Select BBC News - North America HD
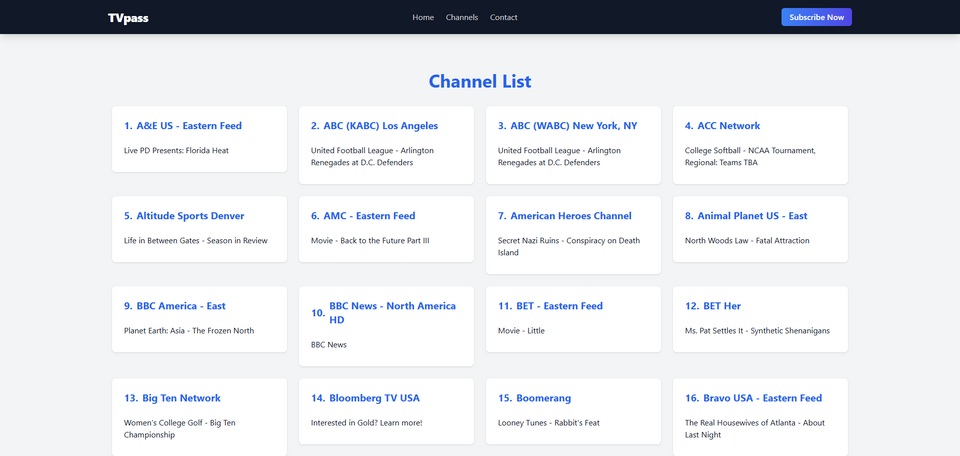The height and width of the screenshot is (456, 960). pyautogui.click(x=392, y=313)
